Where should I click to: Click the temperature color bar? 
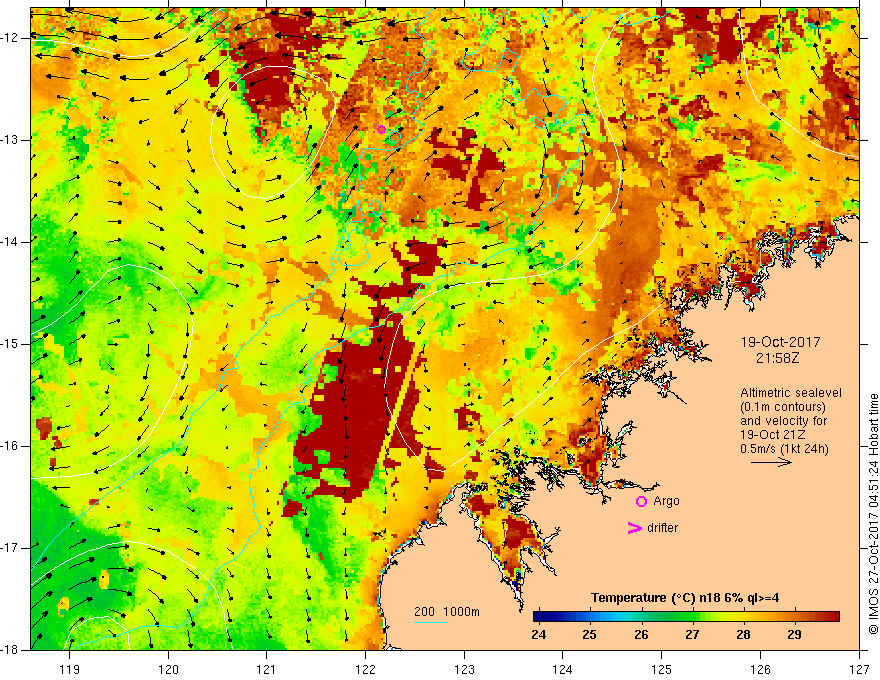686,617
